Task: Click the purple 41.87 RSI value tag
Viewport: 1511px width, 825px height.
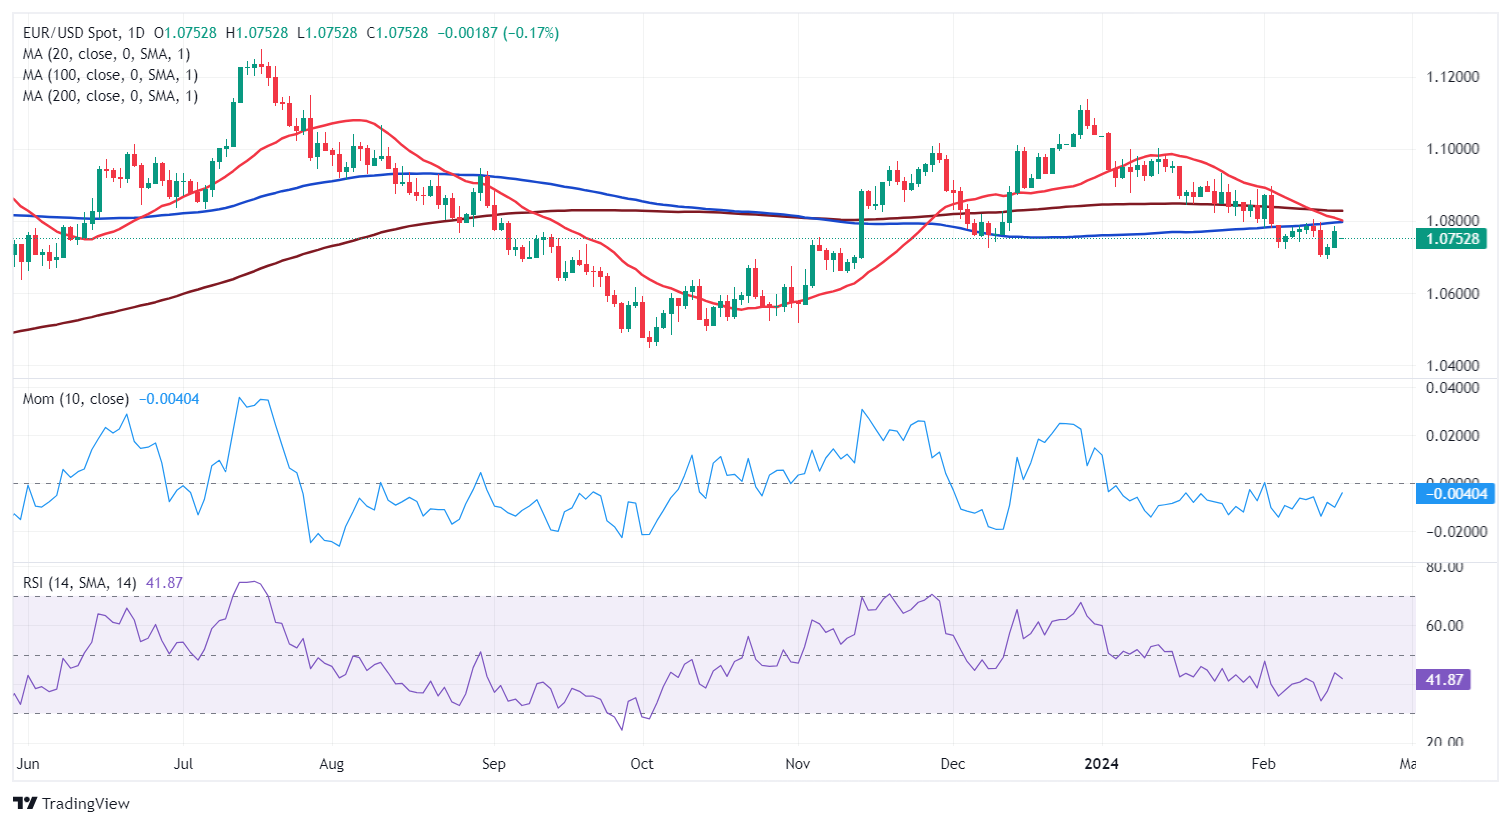Action: pyautogui.click(x=1444, y=680)
